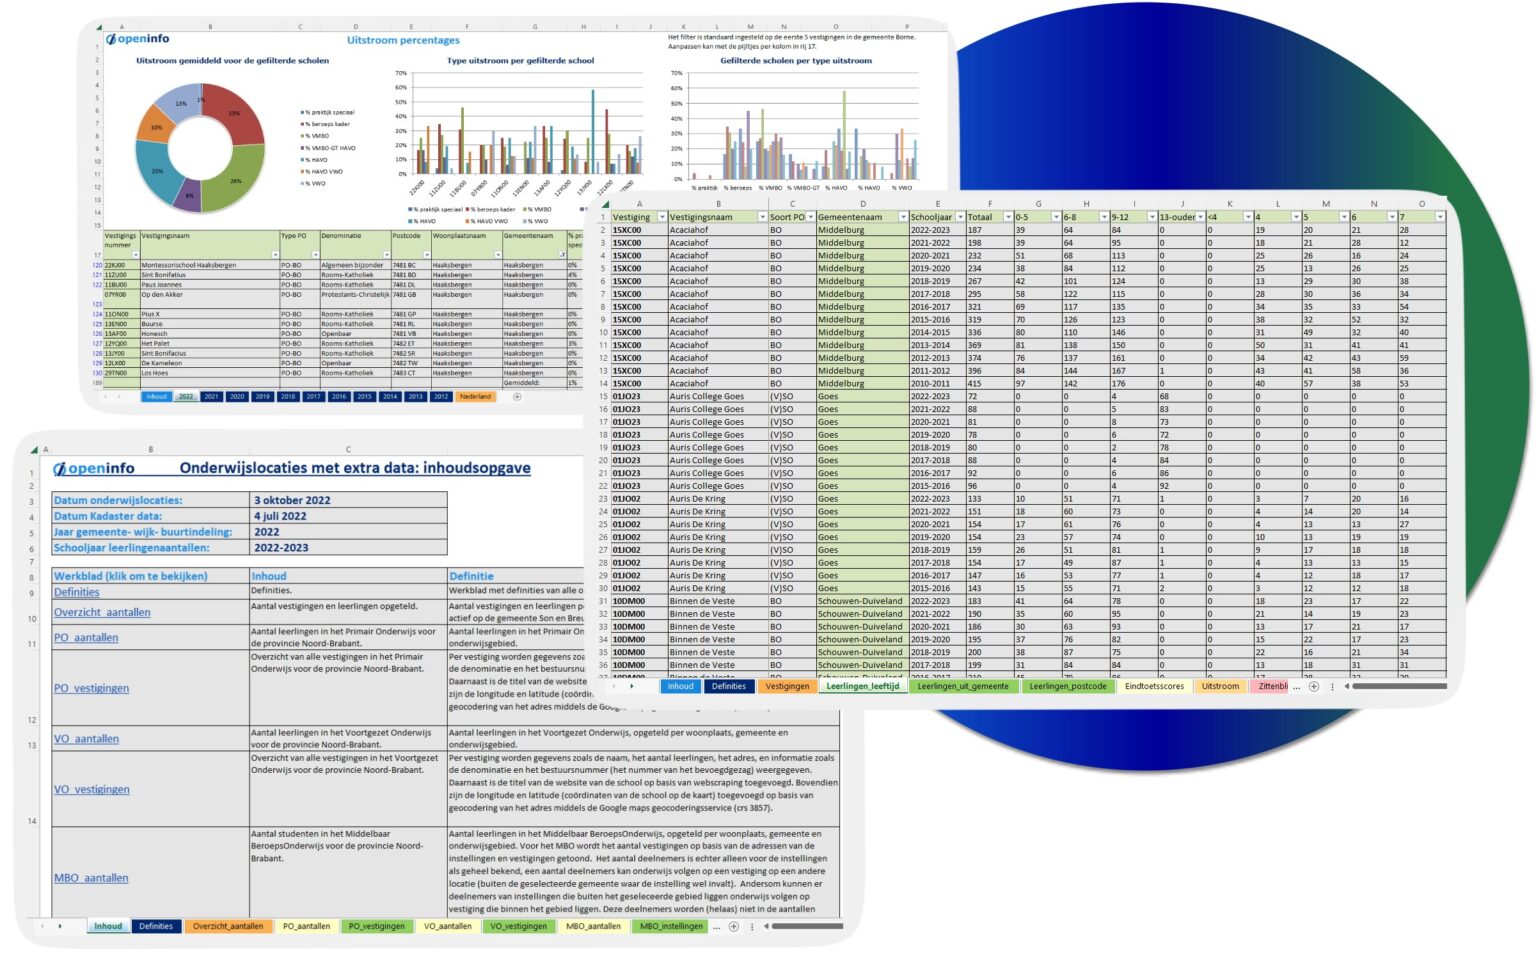Click the active filter icon on Woonplaatsnaam-adjacent Gemeentenaam column
Viewport: 1536px width, 959px height.
click(562, 255)
